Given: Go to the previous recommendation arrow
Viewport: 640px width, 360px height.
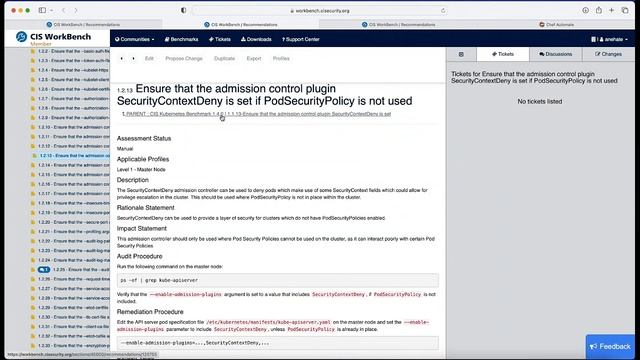Looking at the screenshot, I should coord(122,58).
